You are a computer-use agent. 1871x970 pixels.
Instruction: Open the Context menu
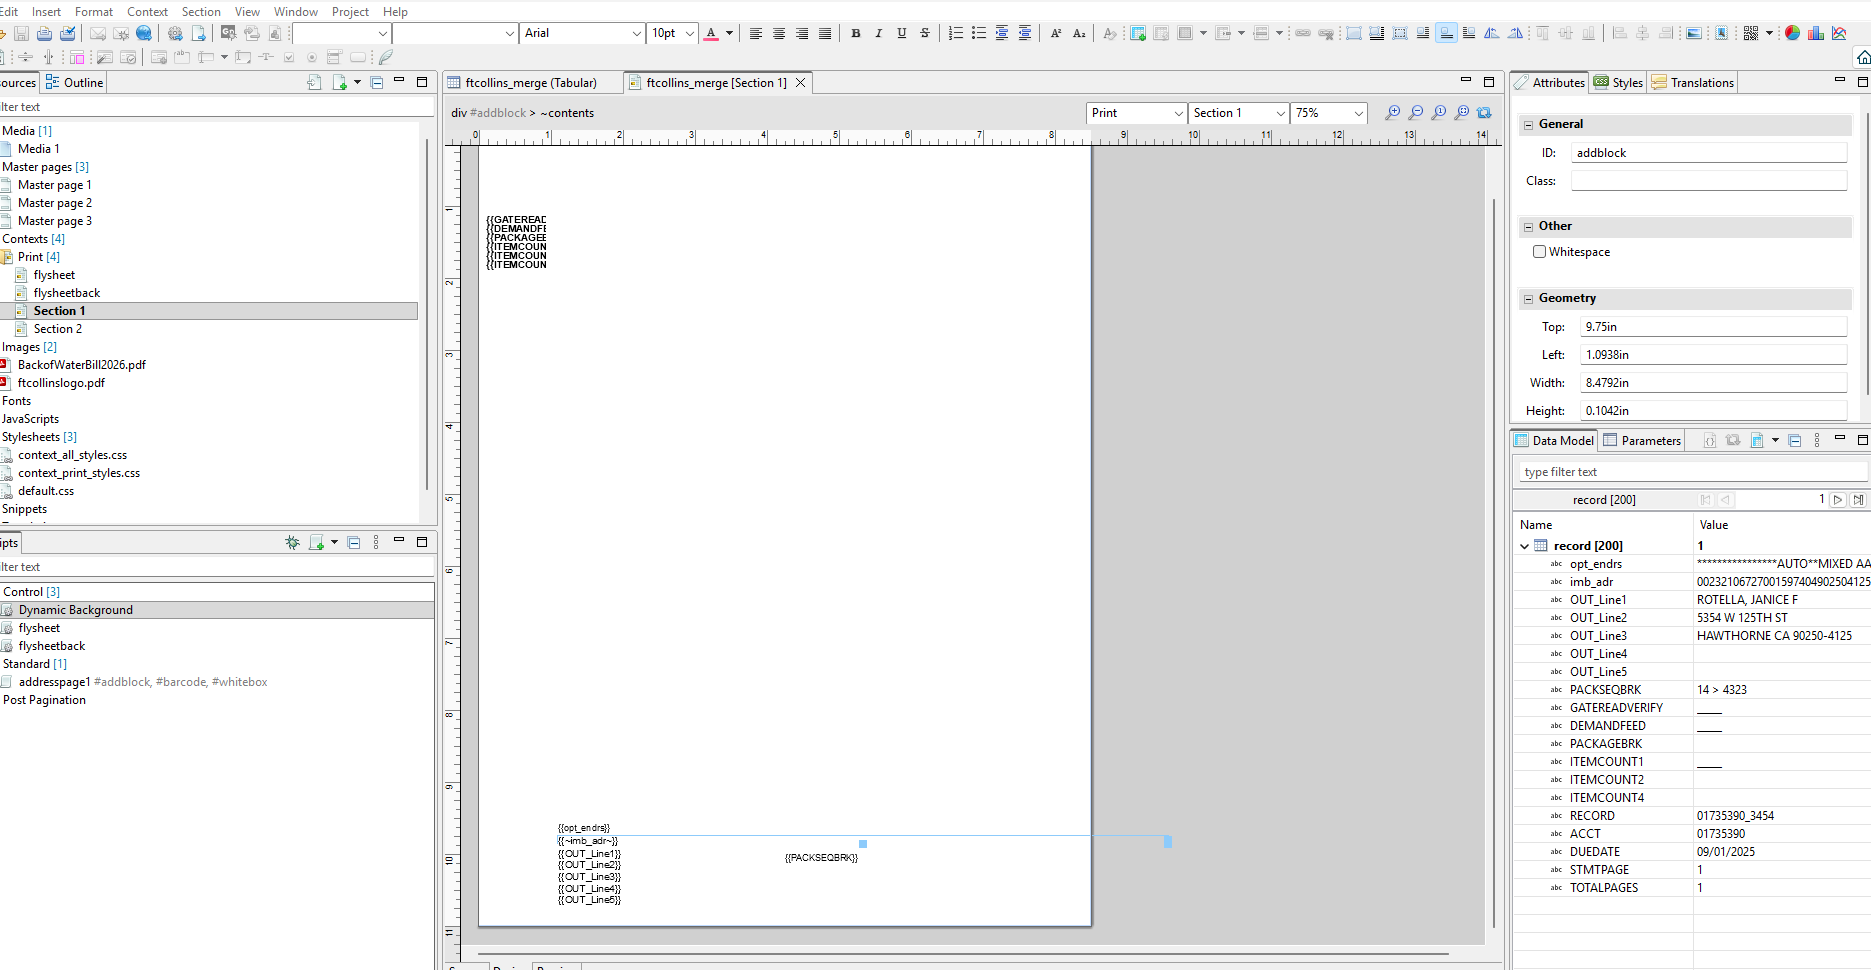click(147, 11)
